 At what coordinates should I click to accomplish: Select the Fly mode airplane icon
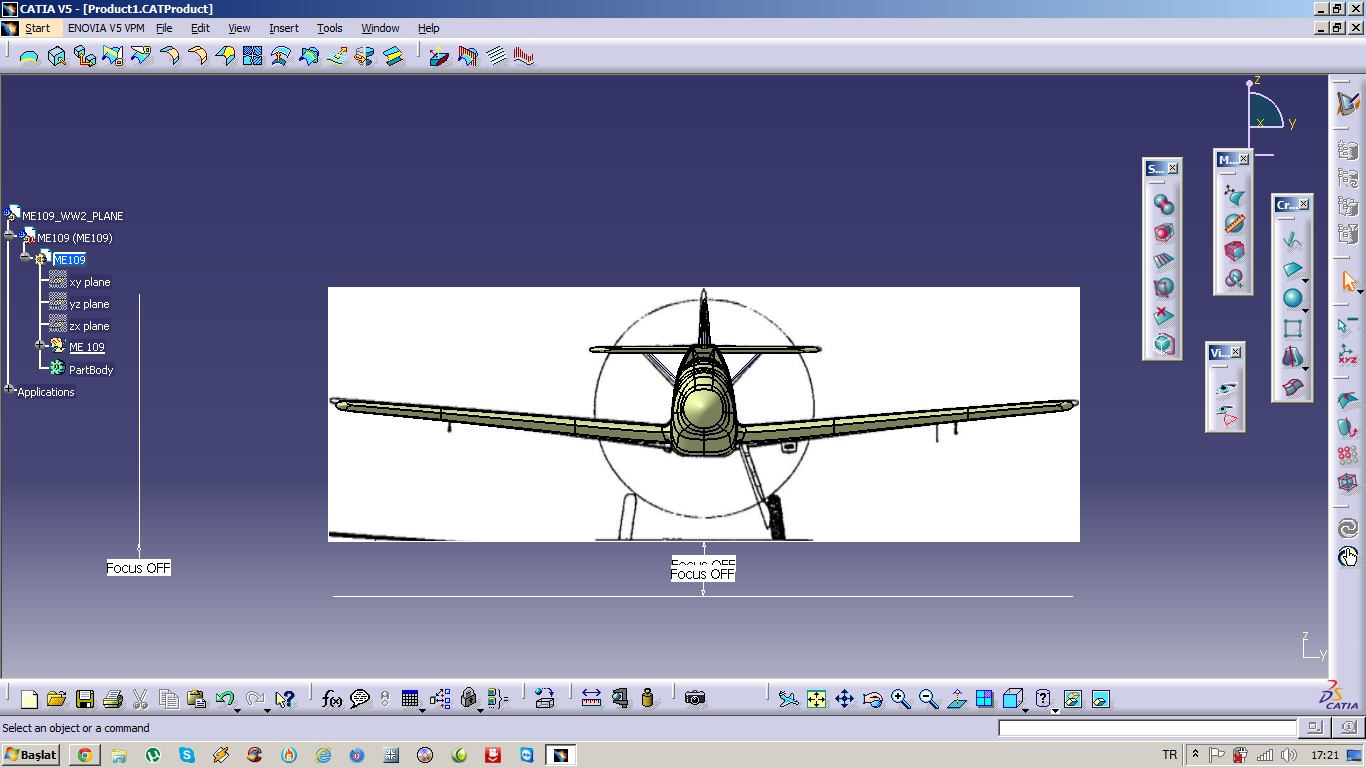788,699
